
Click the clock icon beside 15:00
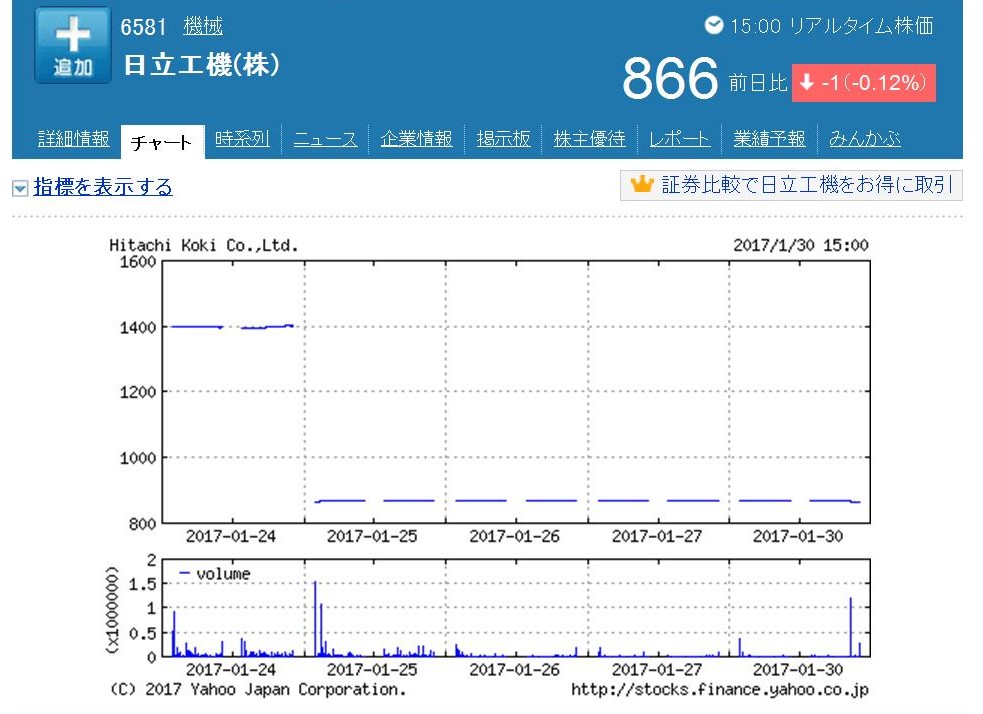click(x=713, y=25)
